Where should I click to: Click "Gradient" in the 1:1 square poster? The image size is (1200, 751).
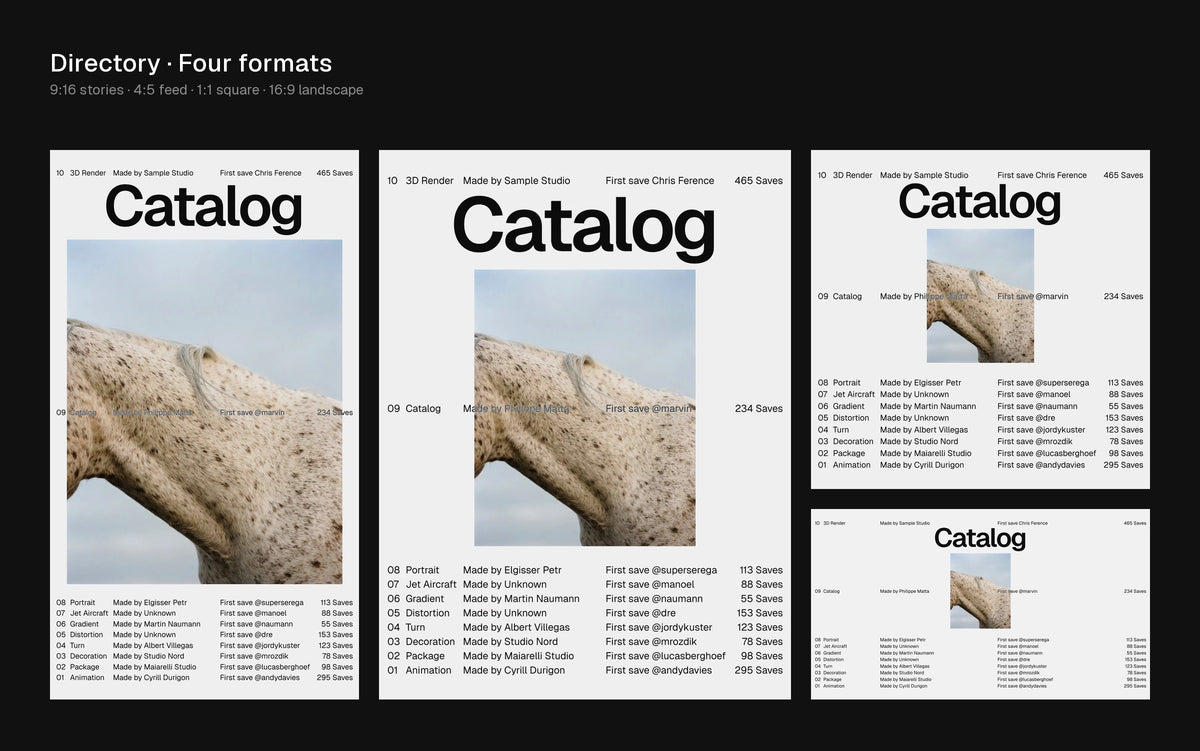[849, 406]
